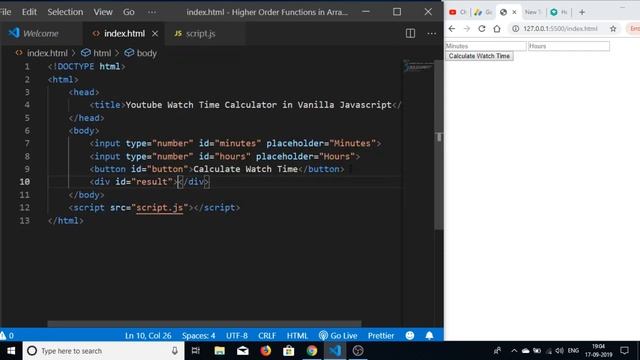Change indentation via Spaces: 4
640x360 pixels.
(198, 336)
